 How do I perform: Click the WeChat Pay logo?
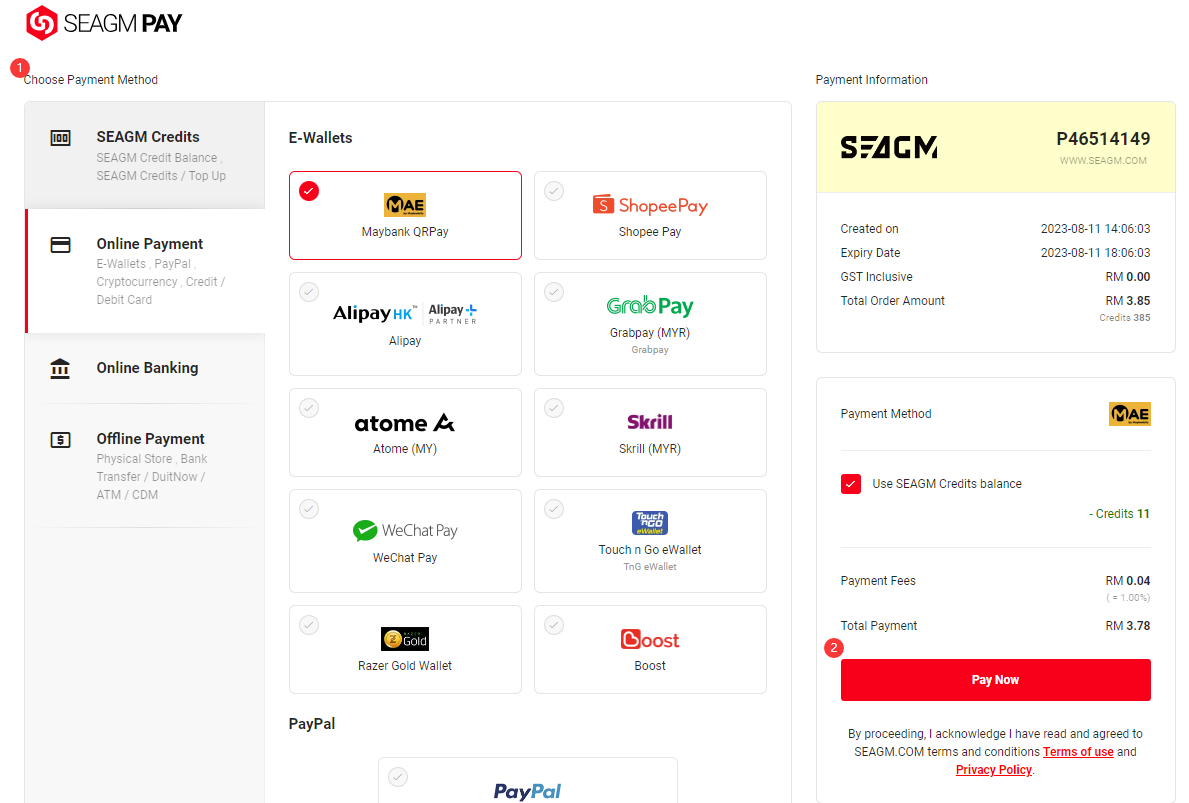(405, 530)
